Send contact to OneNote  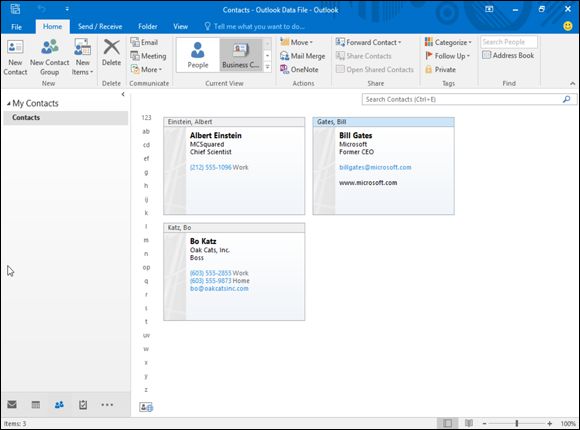[299, 69]
